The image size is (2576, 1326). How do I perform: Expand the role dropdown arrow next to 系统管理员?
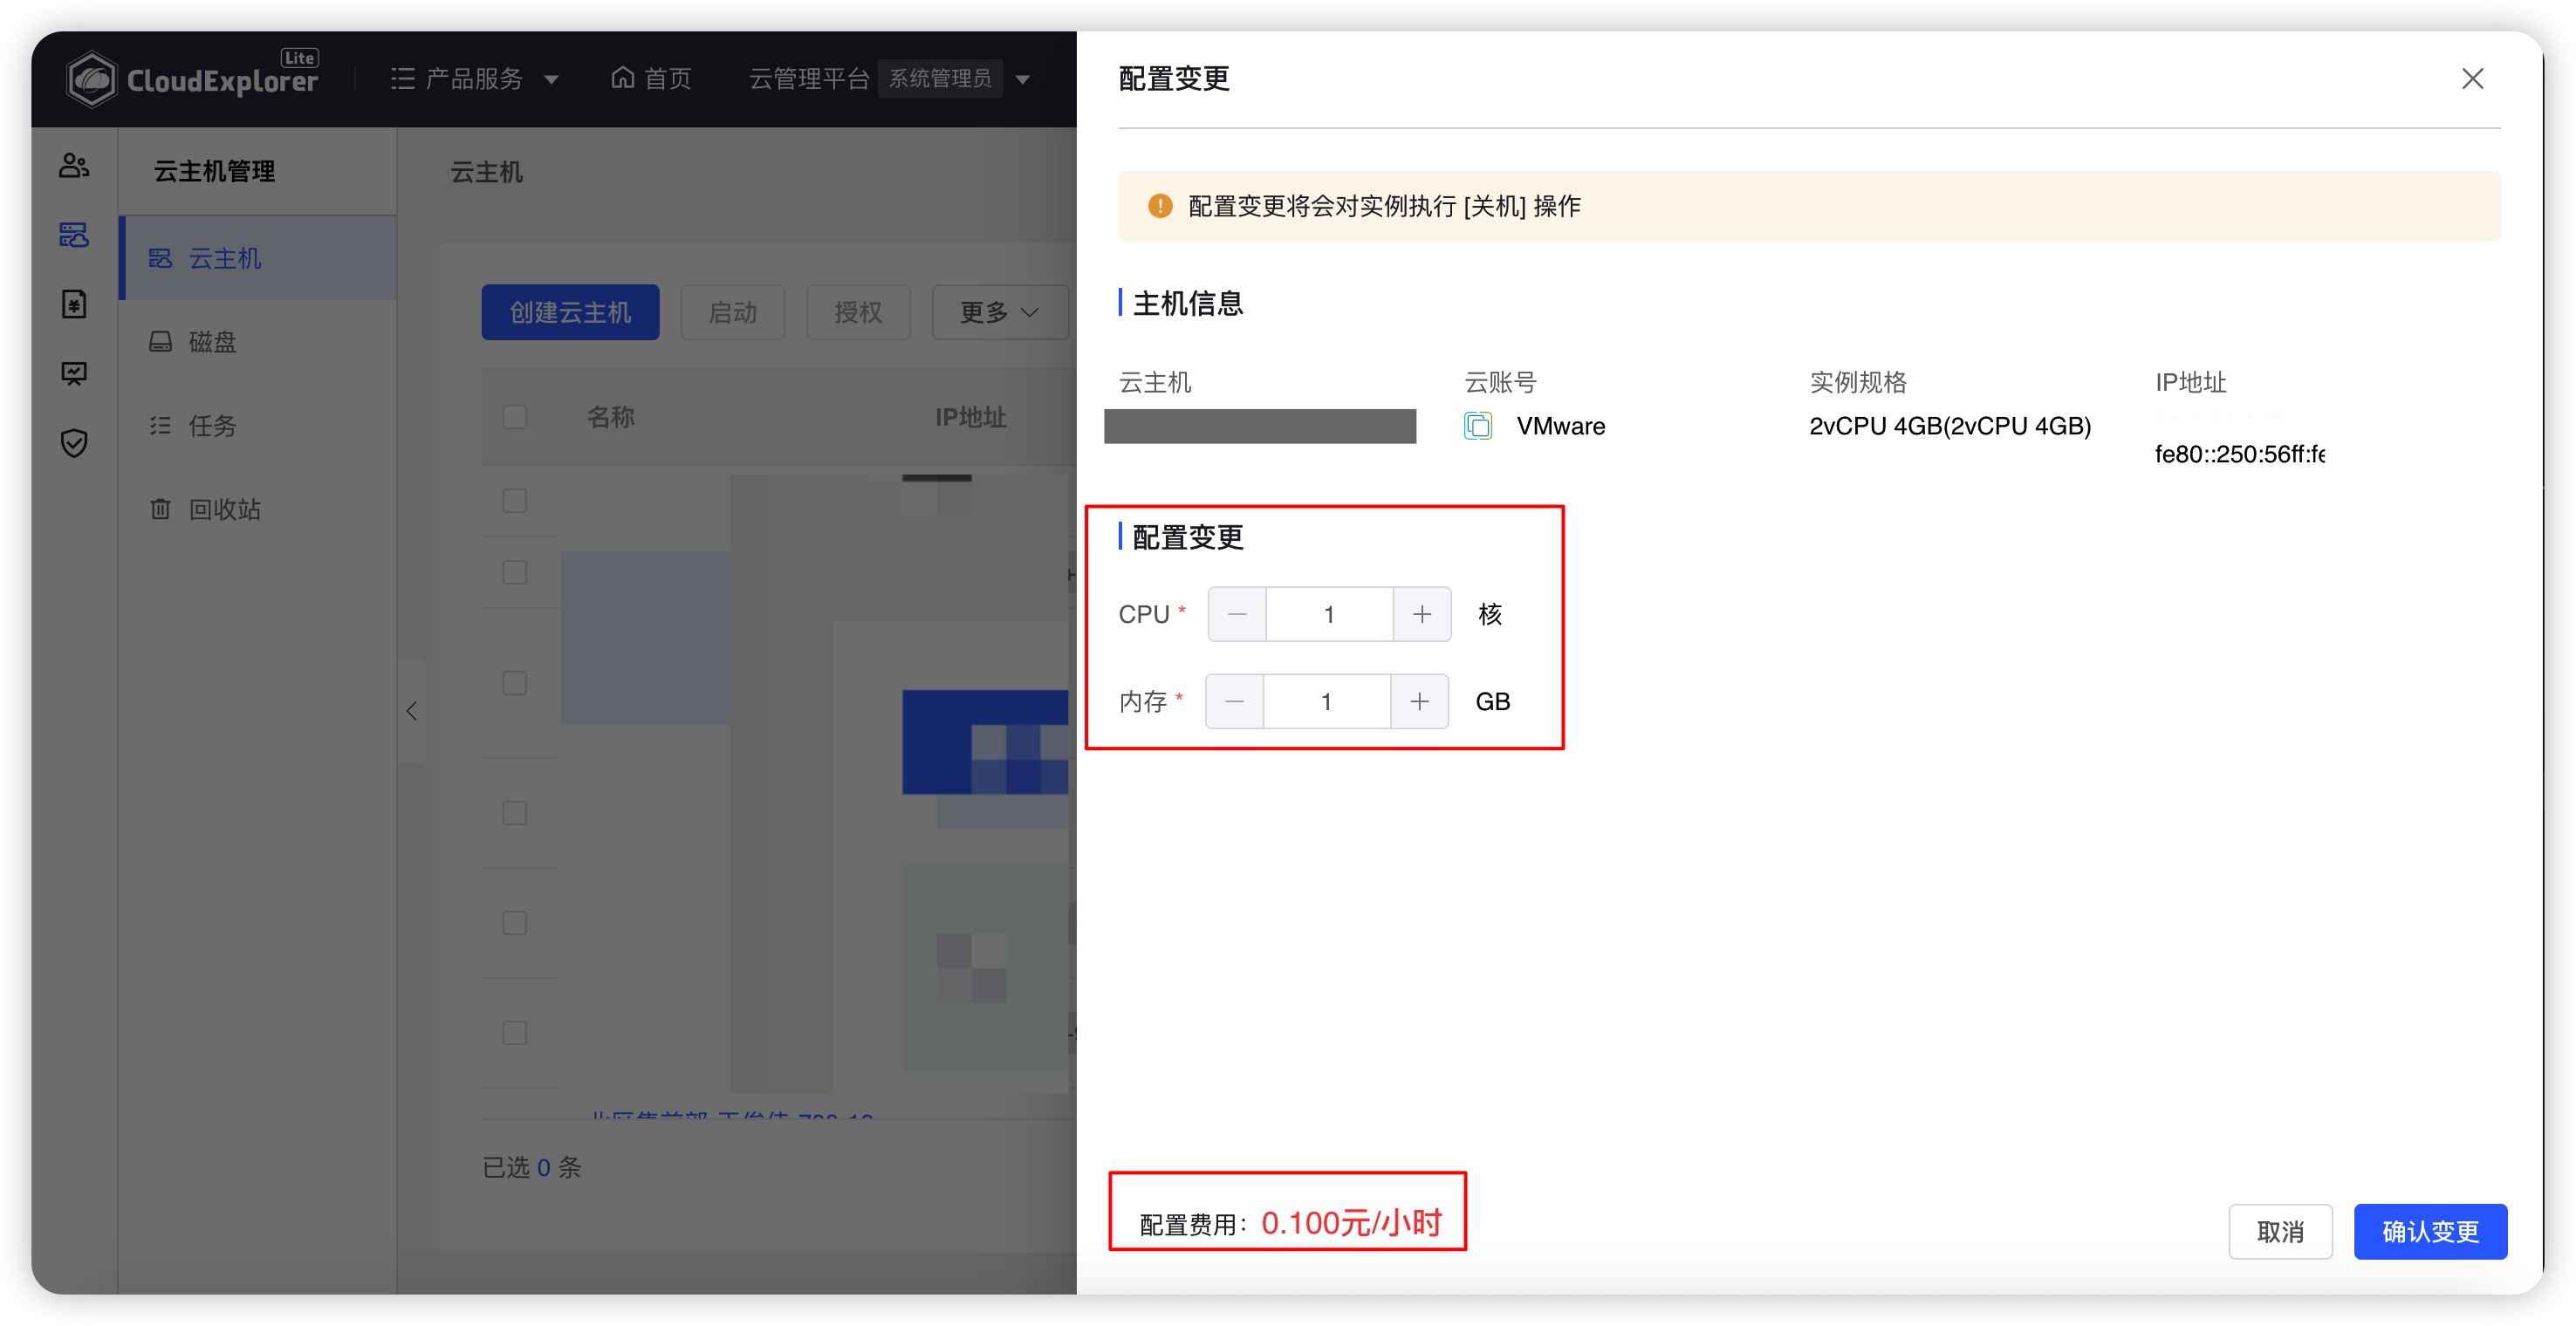[x=1022, y=79]
